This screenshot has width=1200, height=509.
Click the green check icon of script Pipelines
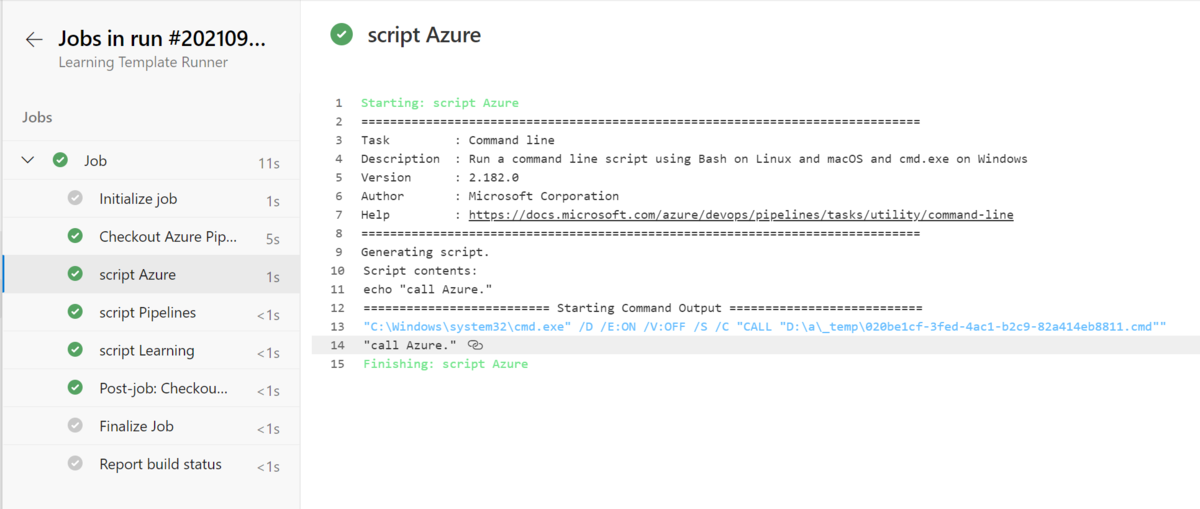tap(75, 312)
